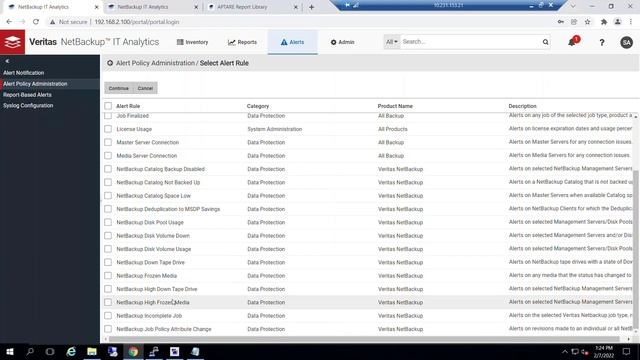Switch to the second NetBackup IT Analytics tab
The width and height of the screenshot is (640, 360).
[x=143, y=7]
